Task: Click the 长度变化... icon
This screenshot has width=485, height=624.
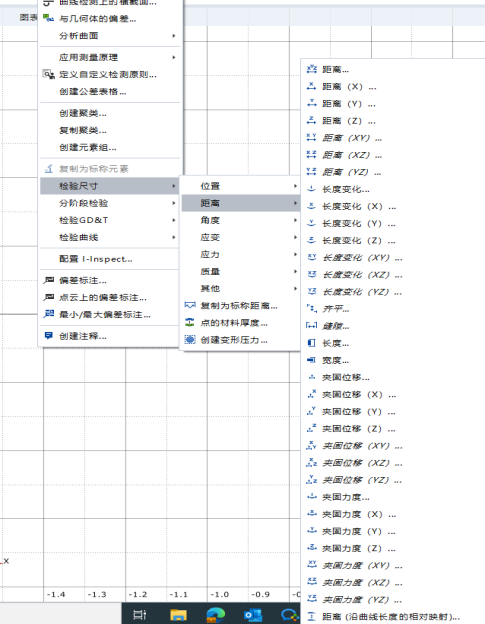Action: coord(312,189)
